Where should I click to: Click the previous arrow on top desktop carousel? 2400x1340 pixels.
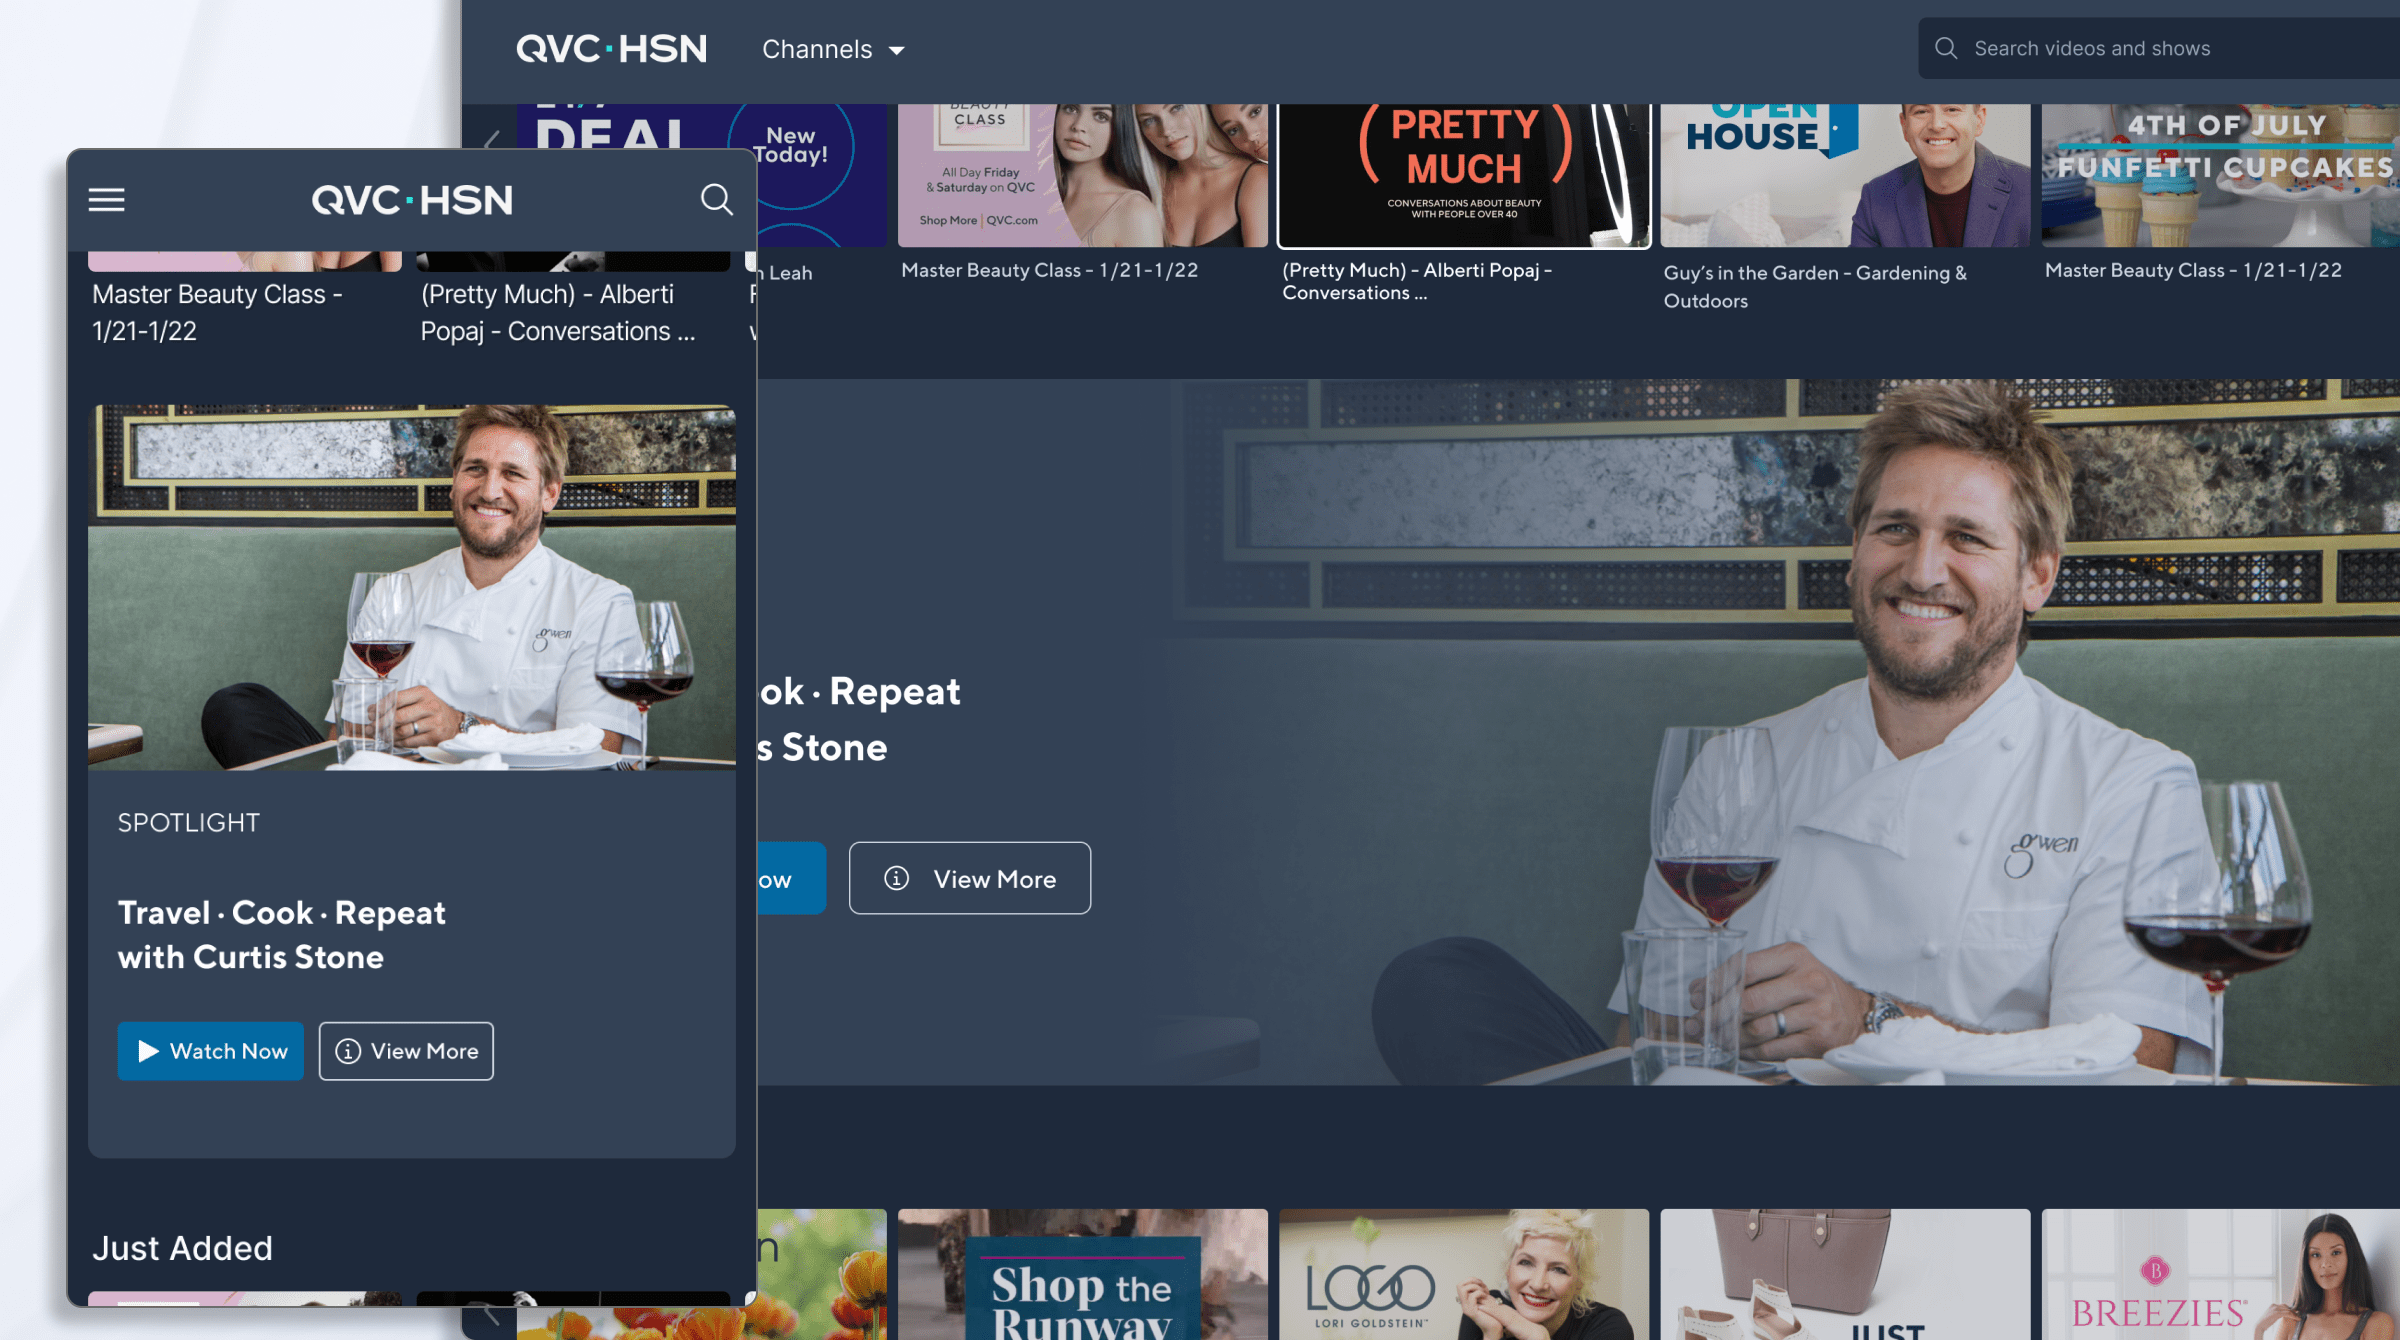(x=491, y=140)
